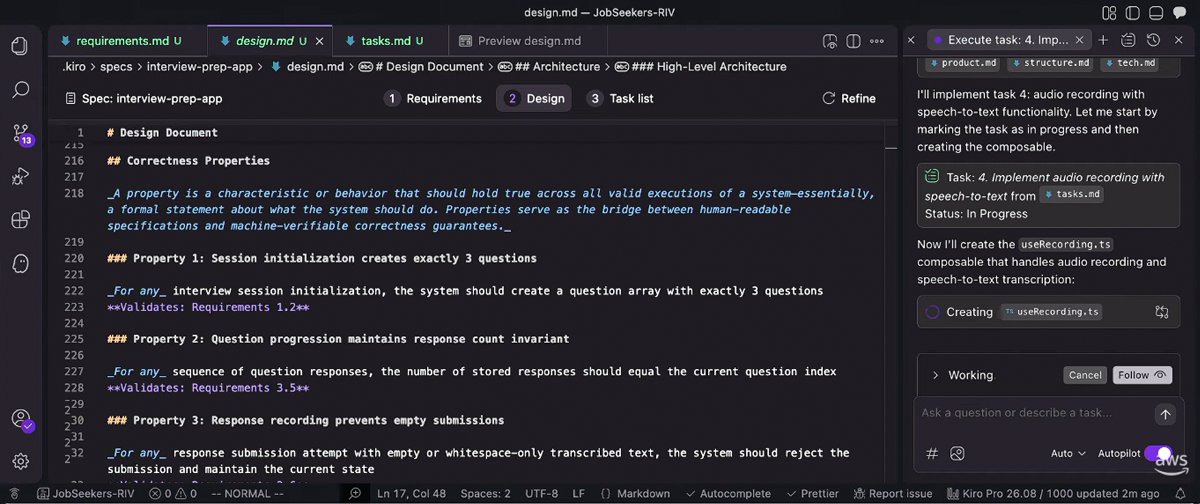Open the Accounts menu icon
1200x504 pixels.
pyautogui.click(x=20, y=419)
